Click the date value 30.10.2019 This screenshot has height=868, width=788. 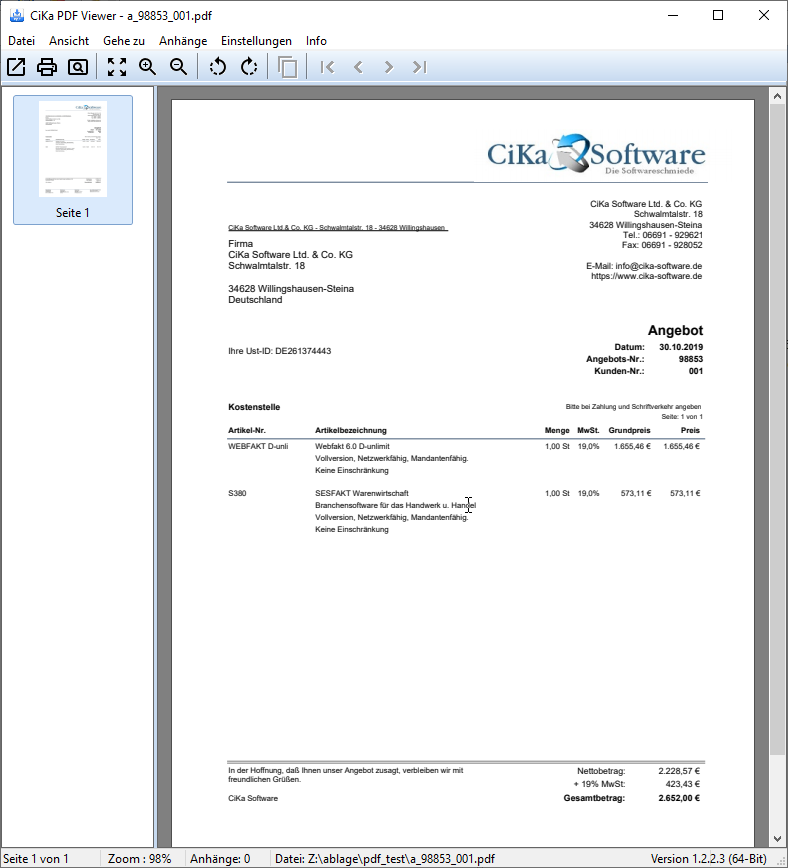(x=681, y=347)
